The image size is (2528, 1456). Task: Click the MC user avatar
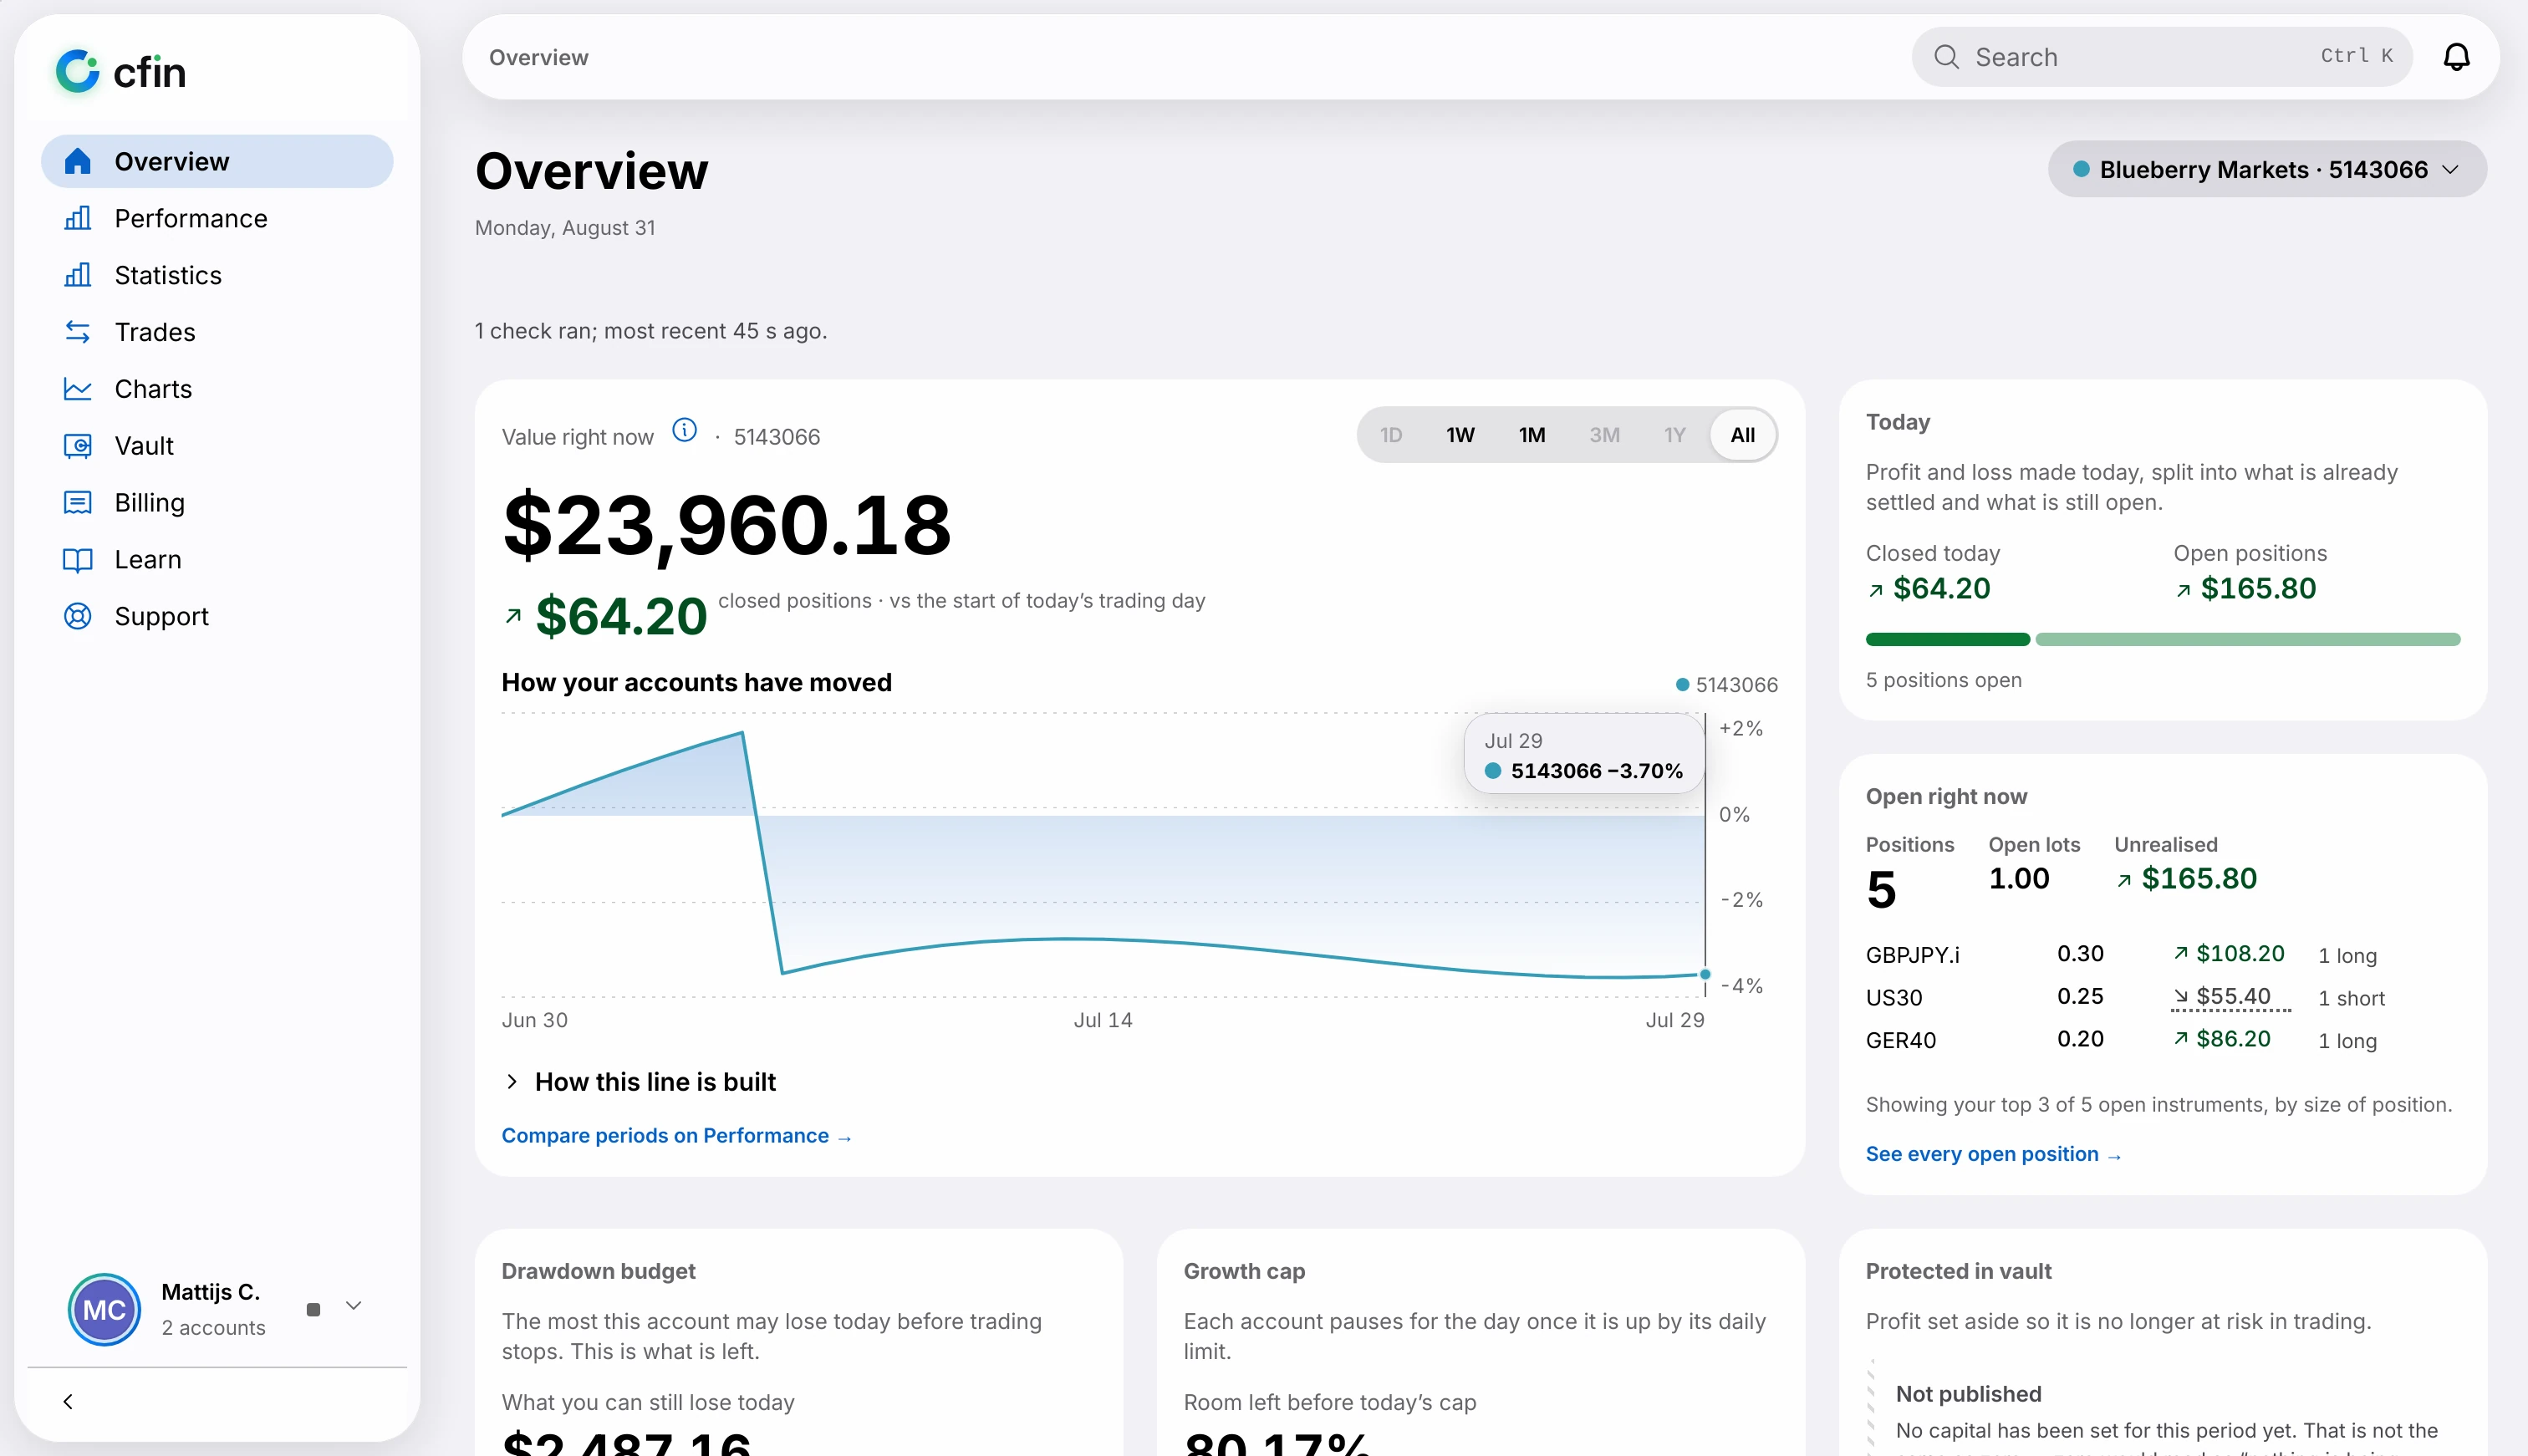pyautogui.click(x=104, y=1309)
